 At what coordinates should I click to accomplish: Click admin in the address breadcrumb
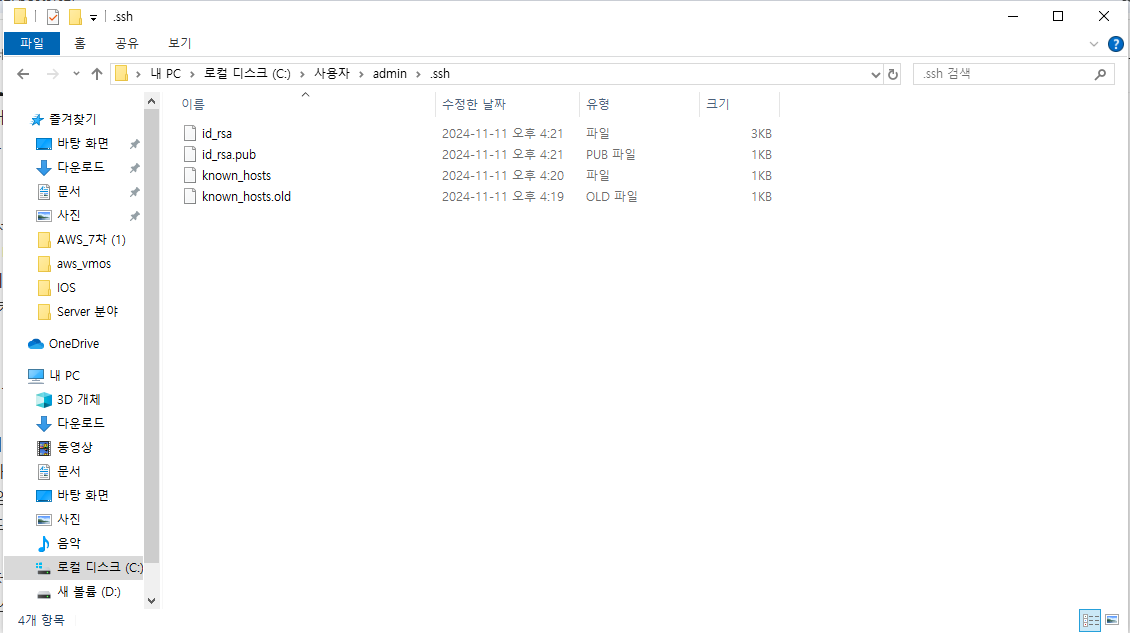click(390, 74)
